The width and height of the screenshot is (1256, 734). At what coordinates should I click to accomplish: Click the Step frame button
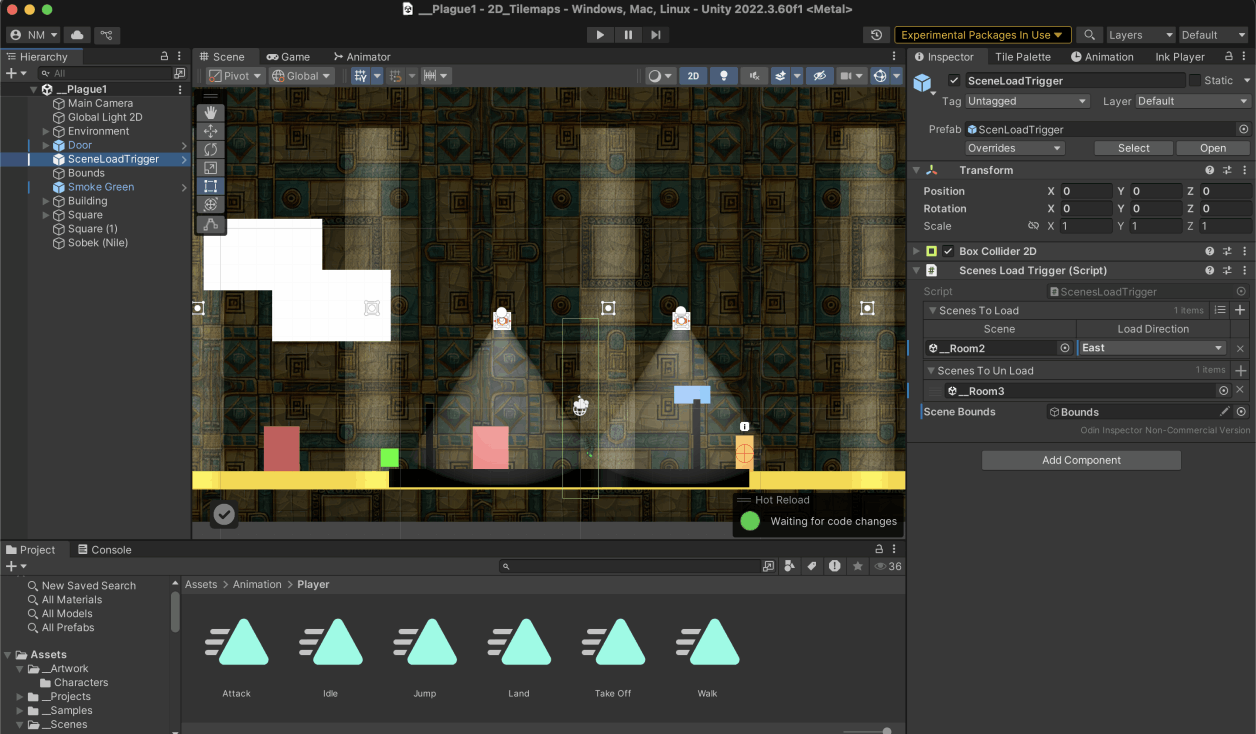coord(655,35)
